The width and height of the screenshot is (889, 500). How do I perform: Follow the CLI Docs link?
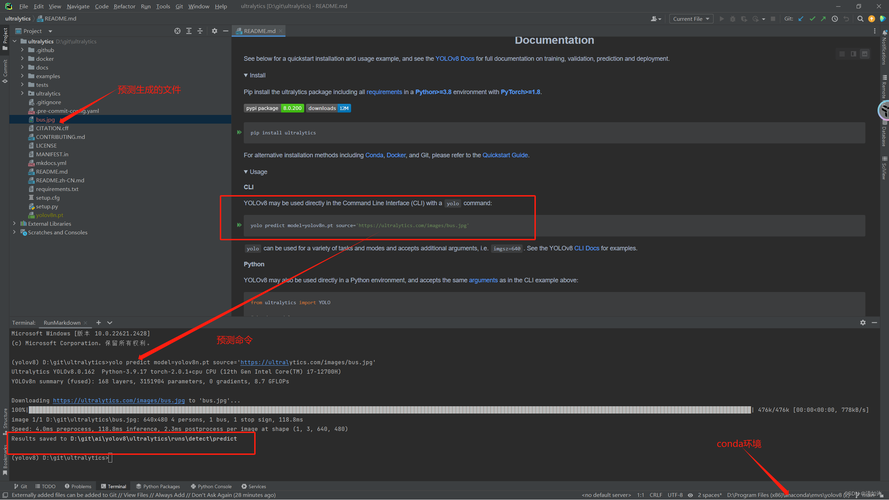[586, 248]
